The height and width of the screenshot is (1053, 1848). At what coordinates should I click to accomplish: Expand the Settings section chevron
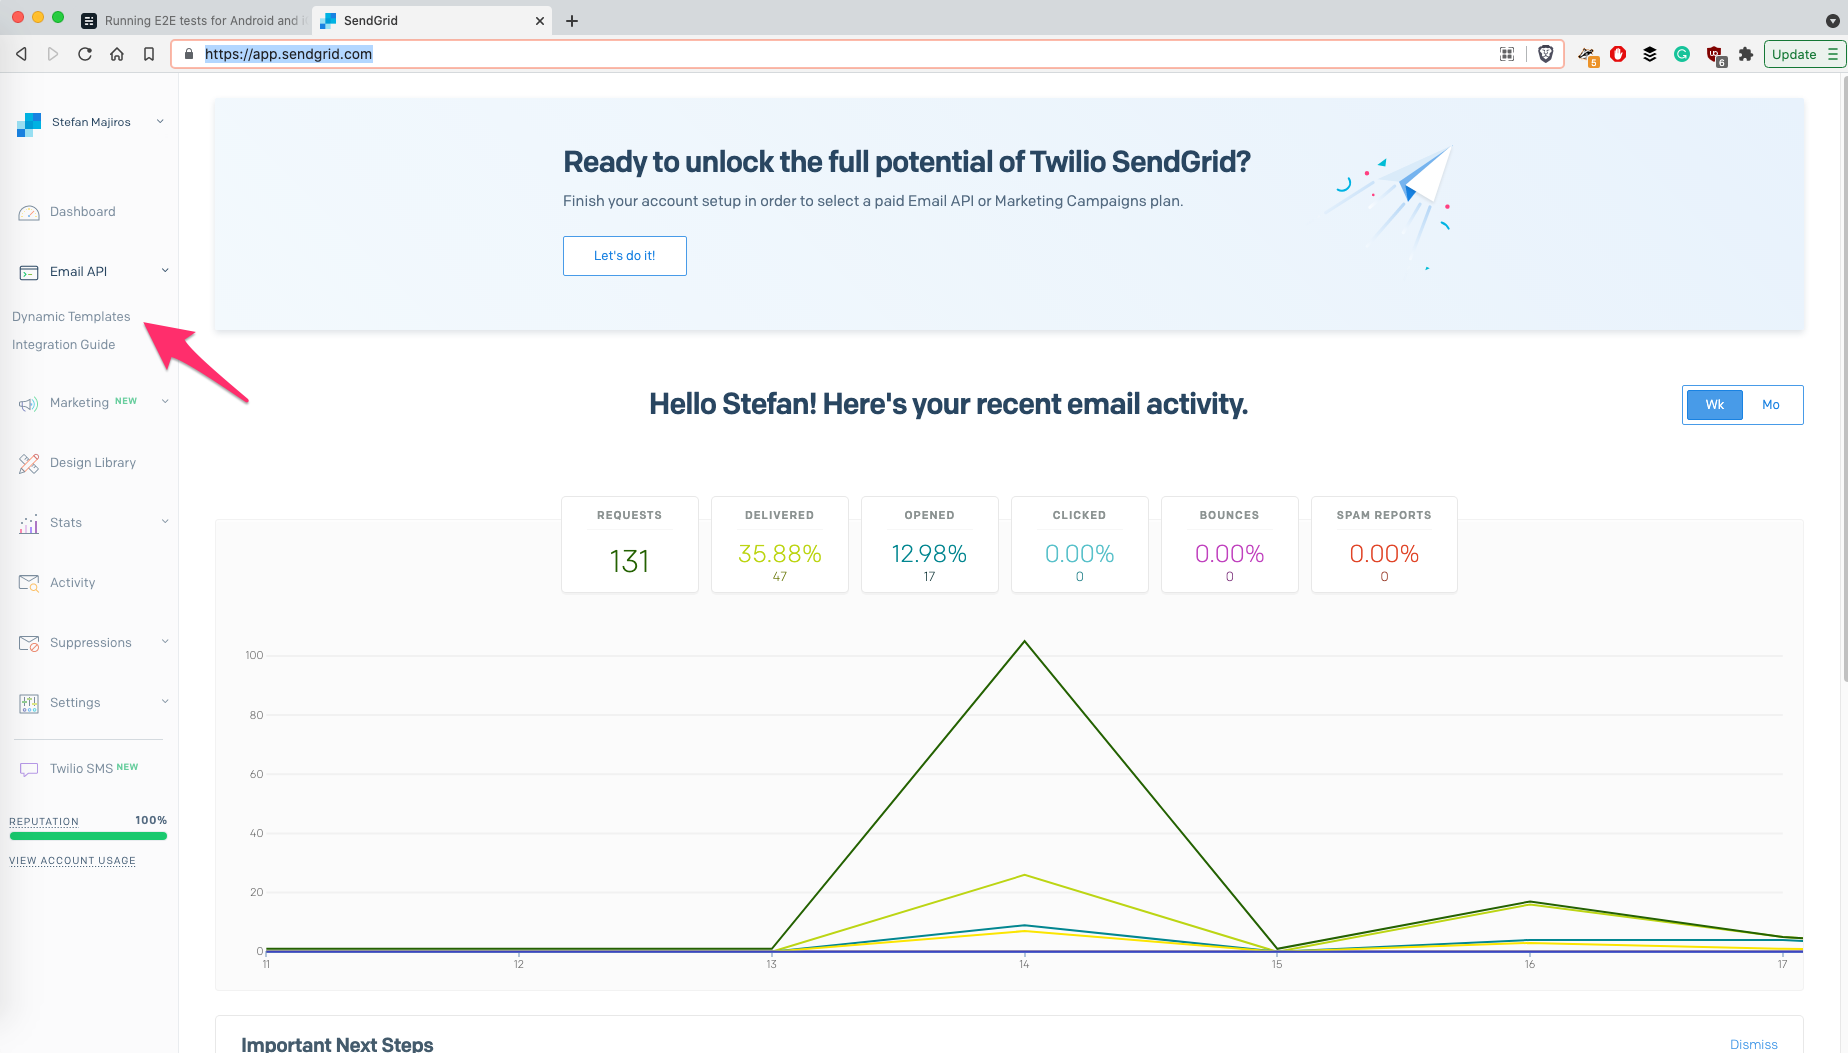pos(165,702)
